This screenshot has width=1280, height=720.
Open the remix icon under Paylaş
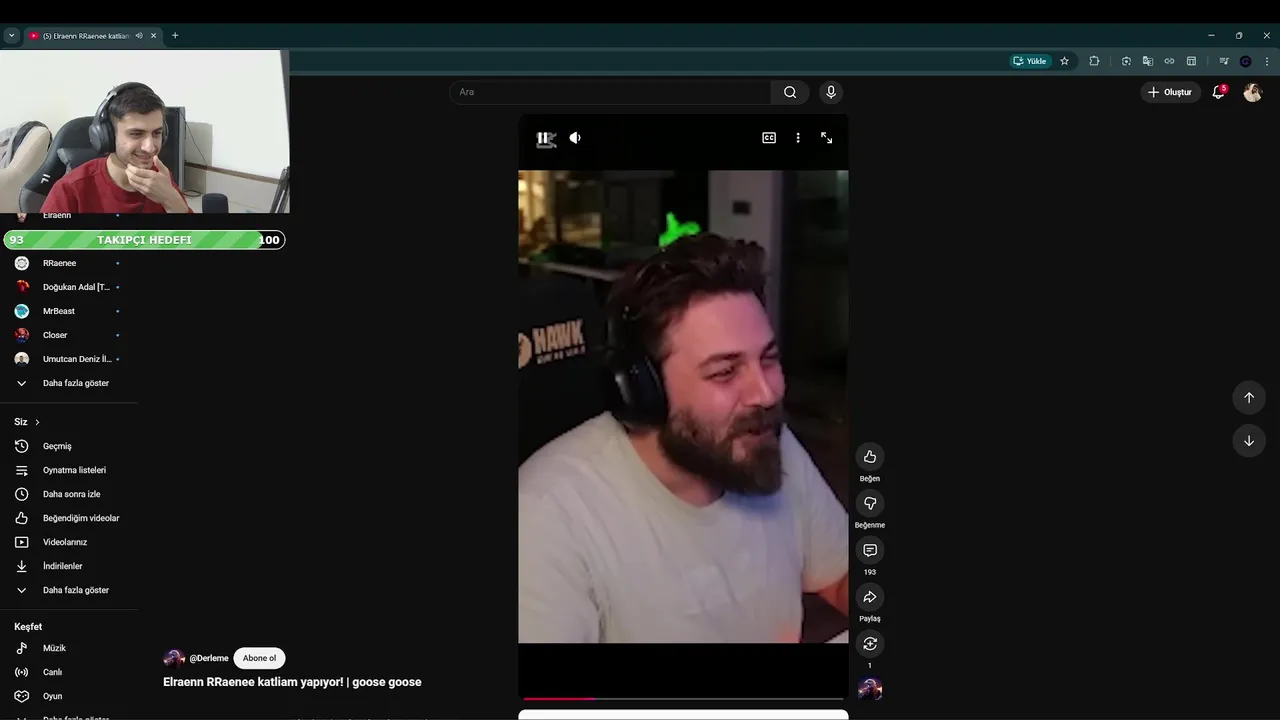pos(870,644)
